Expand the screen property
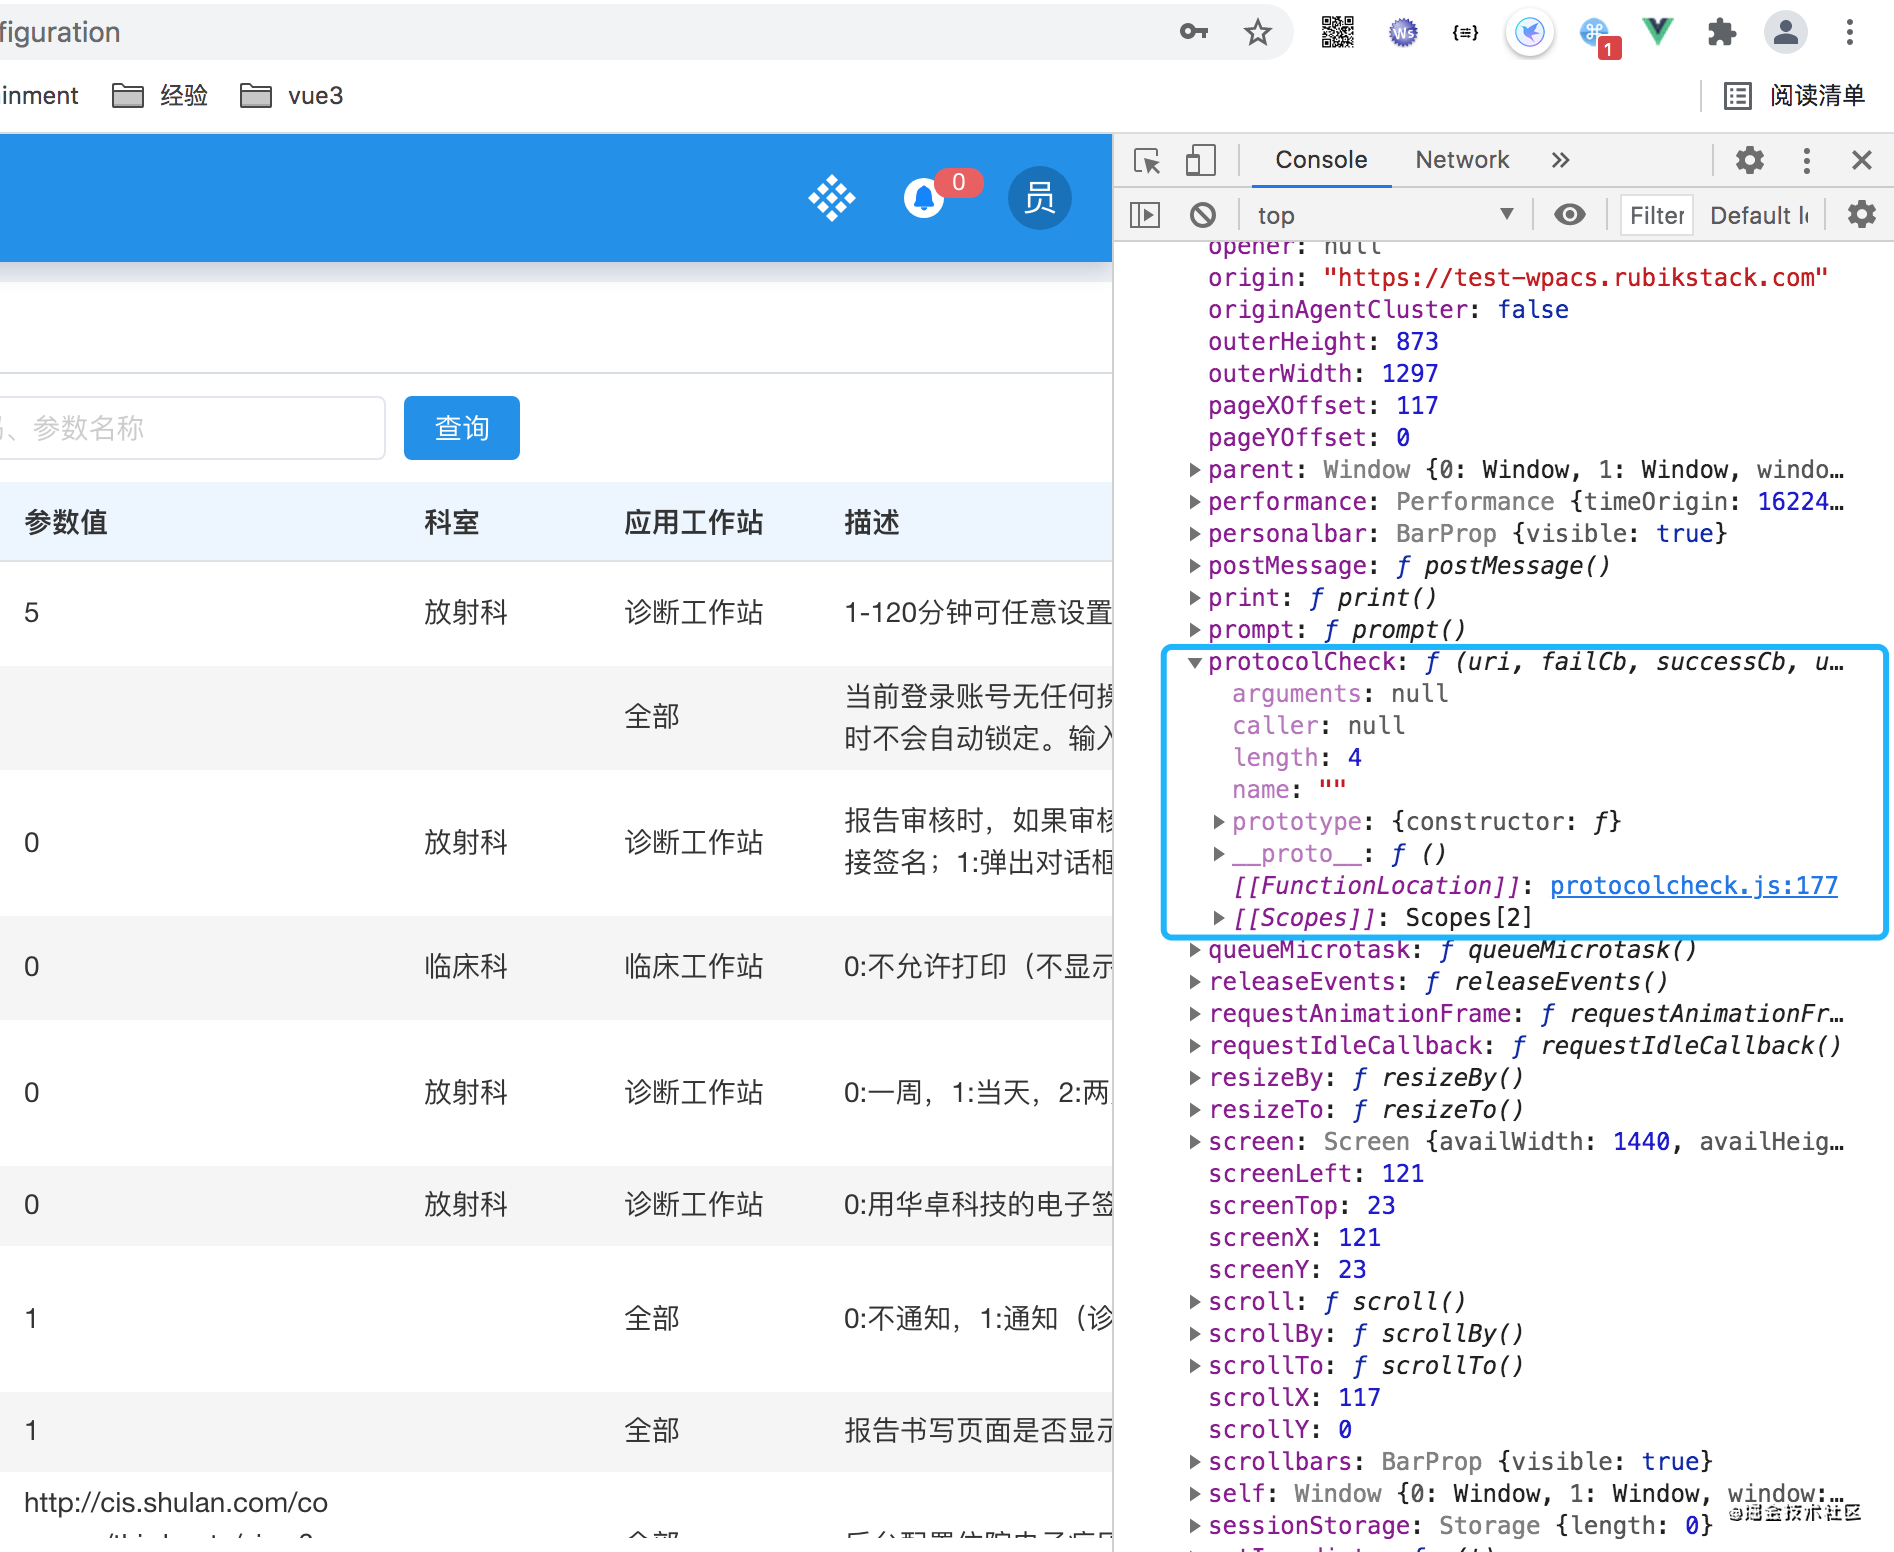This screenshot has width=1894, height=1552. (x=1194, y=1142)
